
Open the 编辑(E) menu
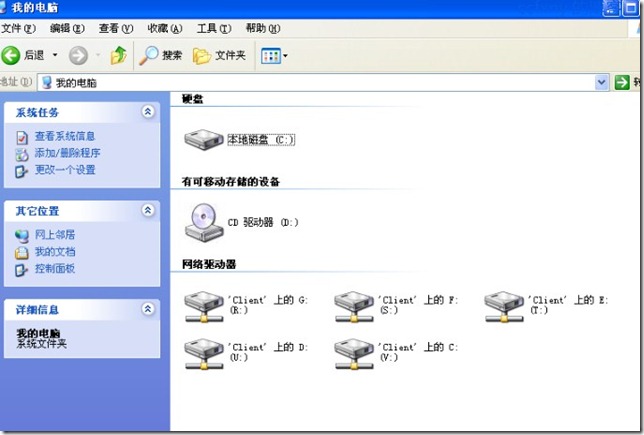pyautogui.click(x=67, y=28)
